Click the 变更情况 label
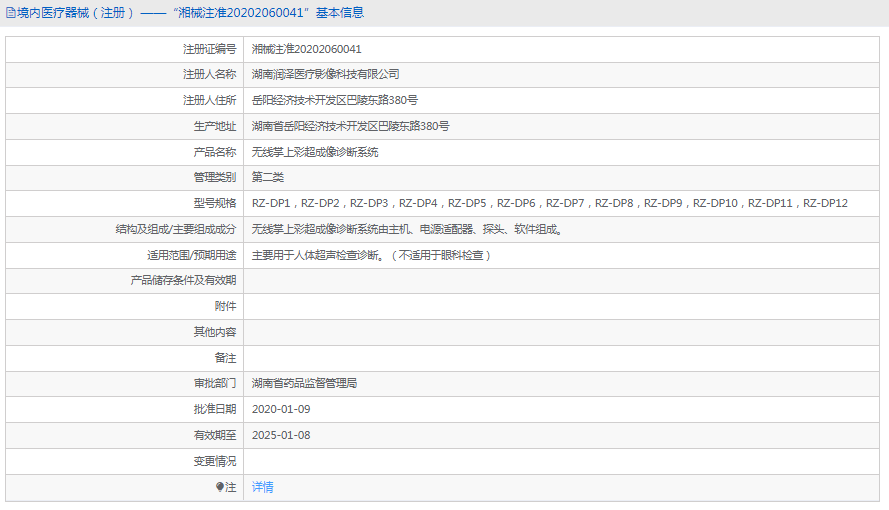Screen dimensions: 889x510 point(214,461)
